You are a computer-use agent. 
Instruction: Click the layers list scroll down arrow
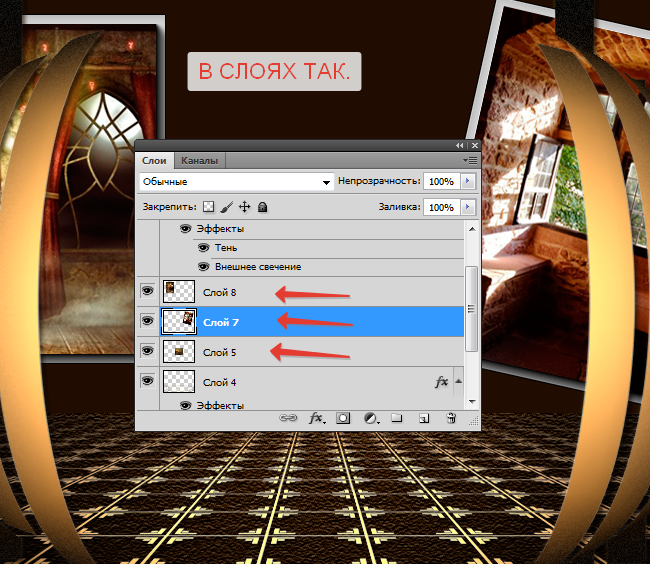coord(472,402)
